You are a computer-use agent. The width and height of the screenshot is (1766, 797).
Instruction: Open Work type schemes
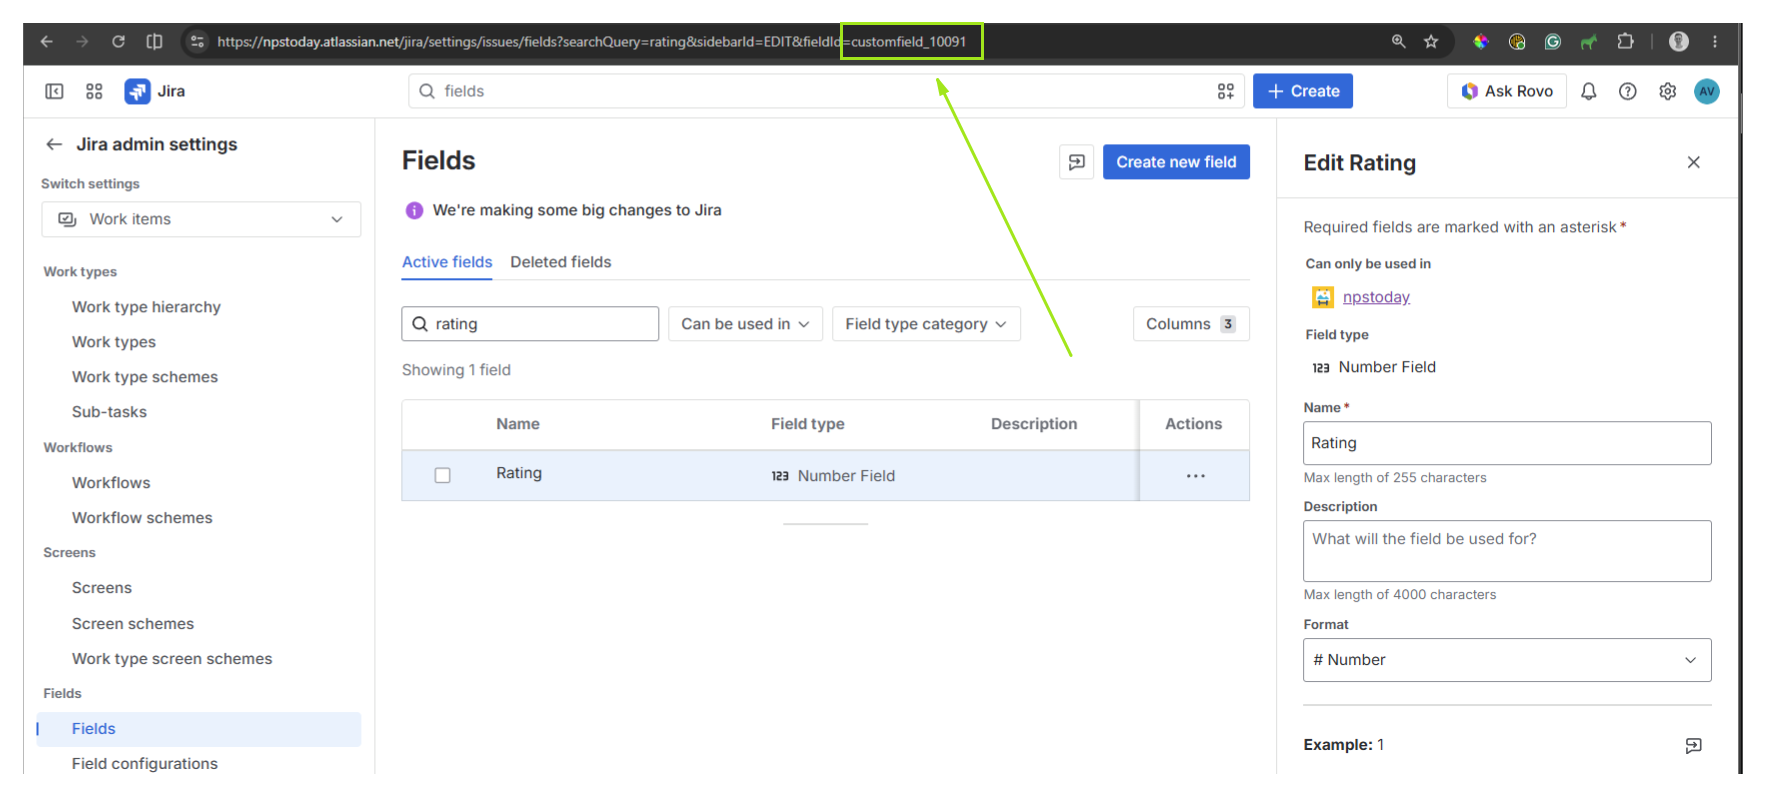pos(145,377)
